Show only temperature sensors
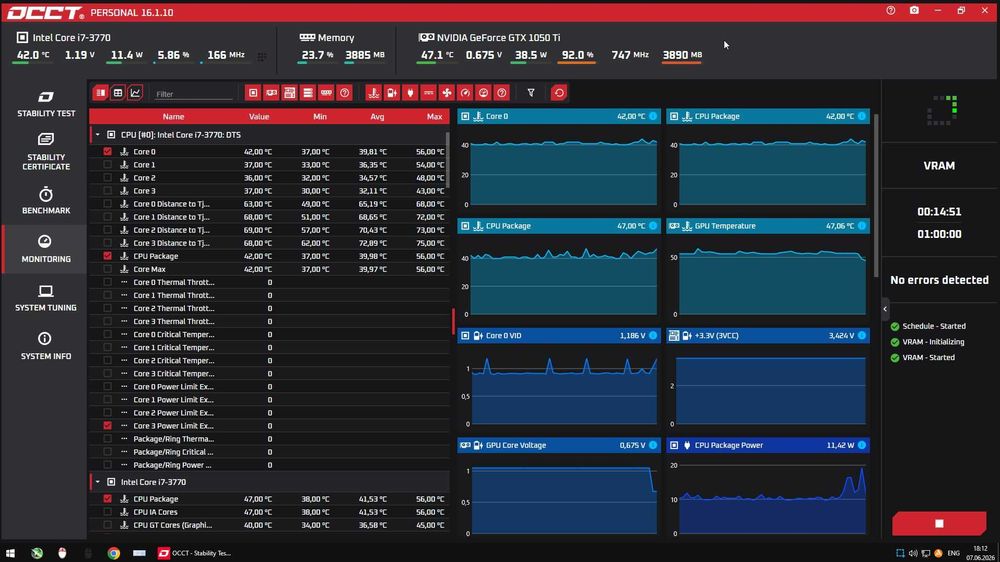 [x=374, y=93]
